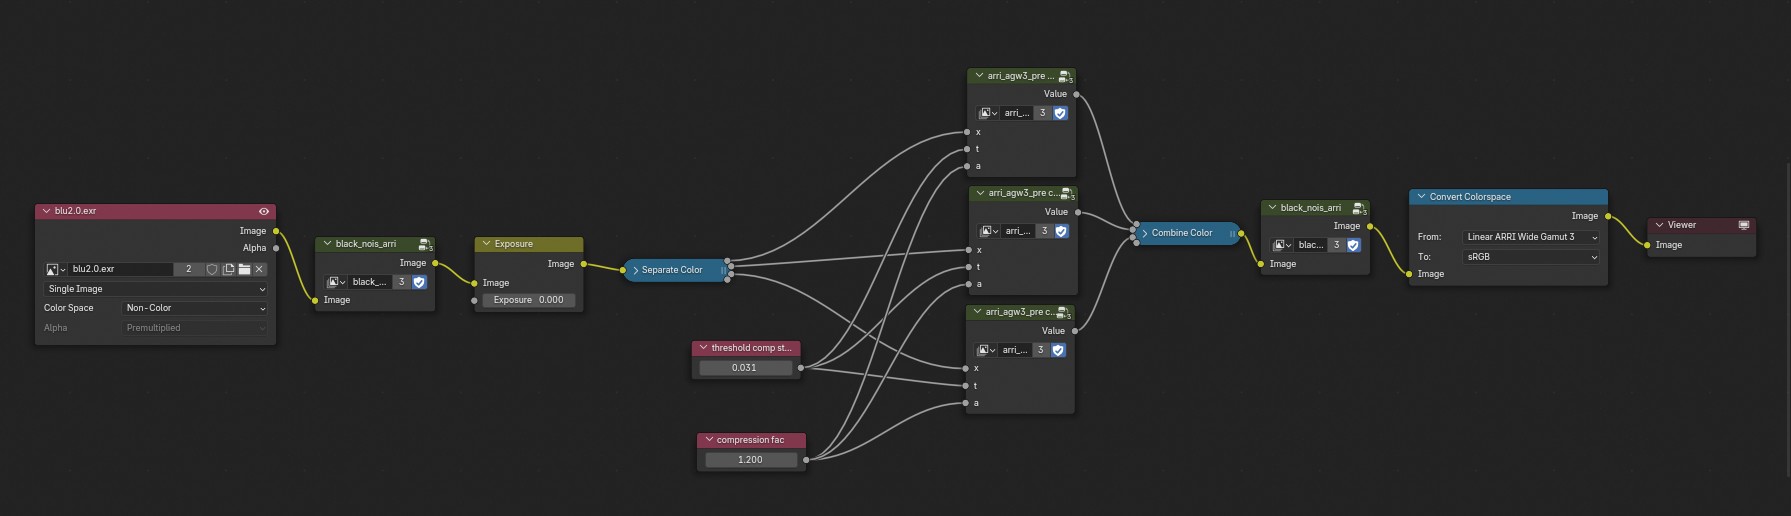Browse node trees in black_nois_arri node feeding Exposure
This screenshot has width=1791, height=516.
337,282
